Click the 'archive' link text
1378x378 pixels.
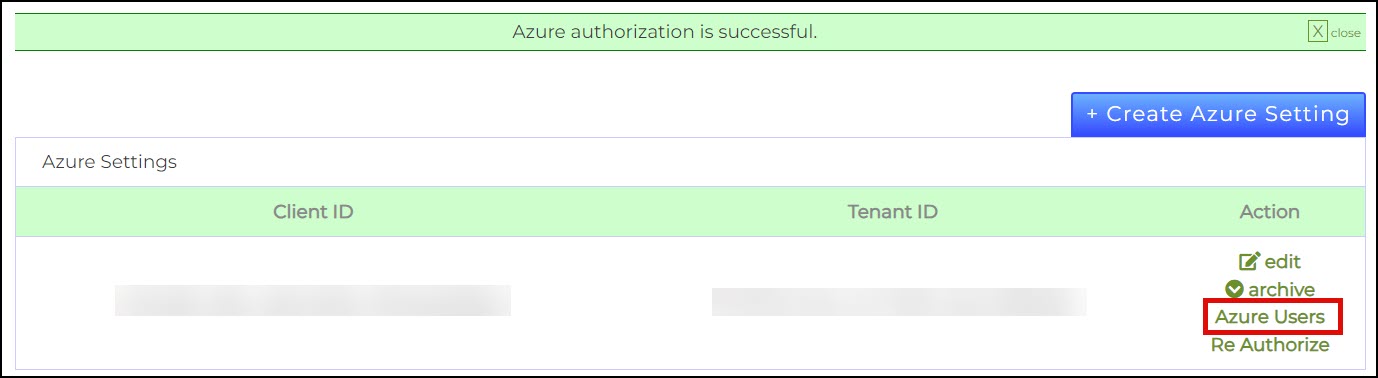pos(1281,289)
